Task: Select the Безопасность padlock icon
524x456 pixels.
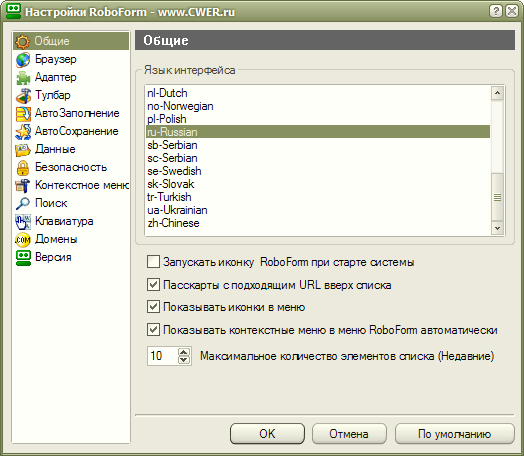Action: [23, 168]
